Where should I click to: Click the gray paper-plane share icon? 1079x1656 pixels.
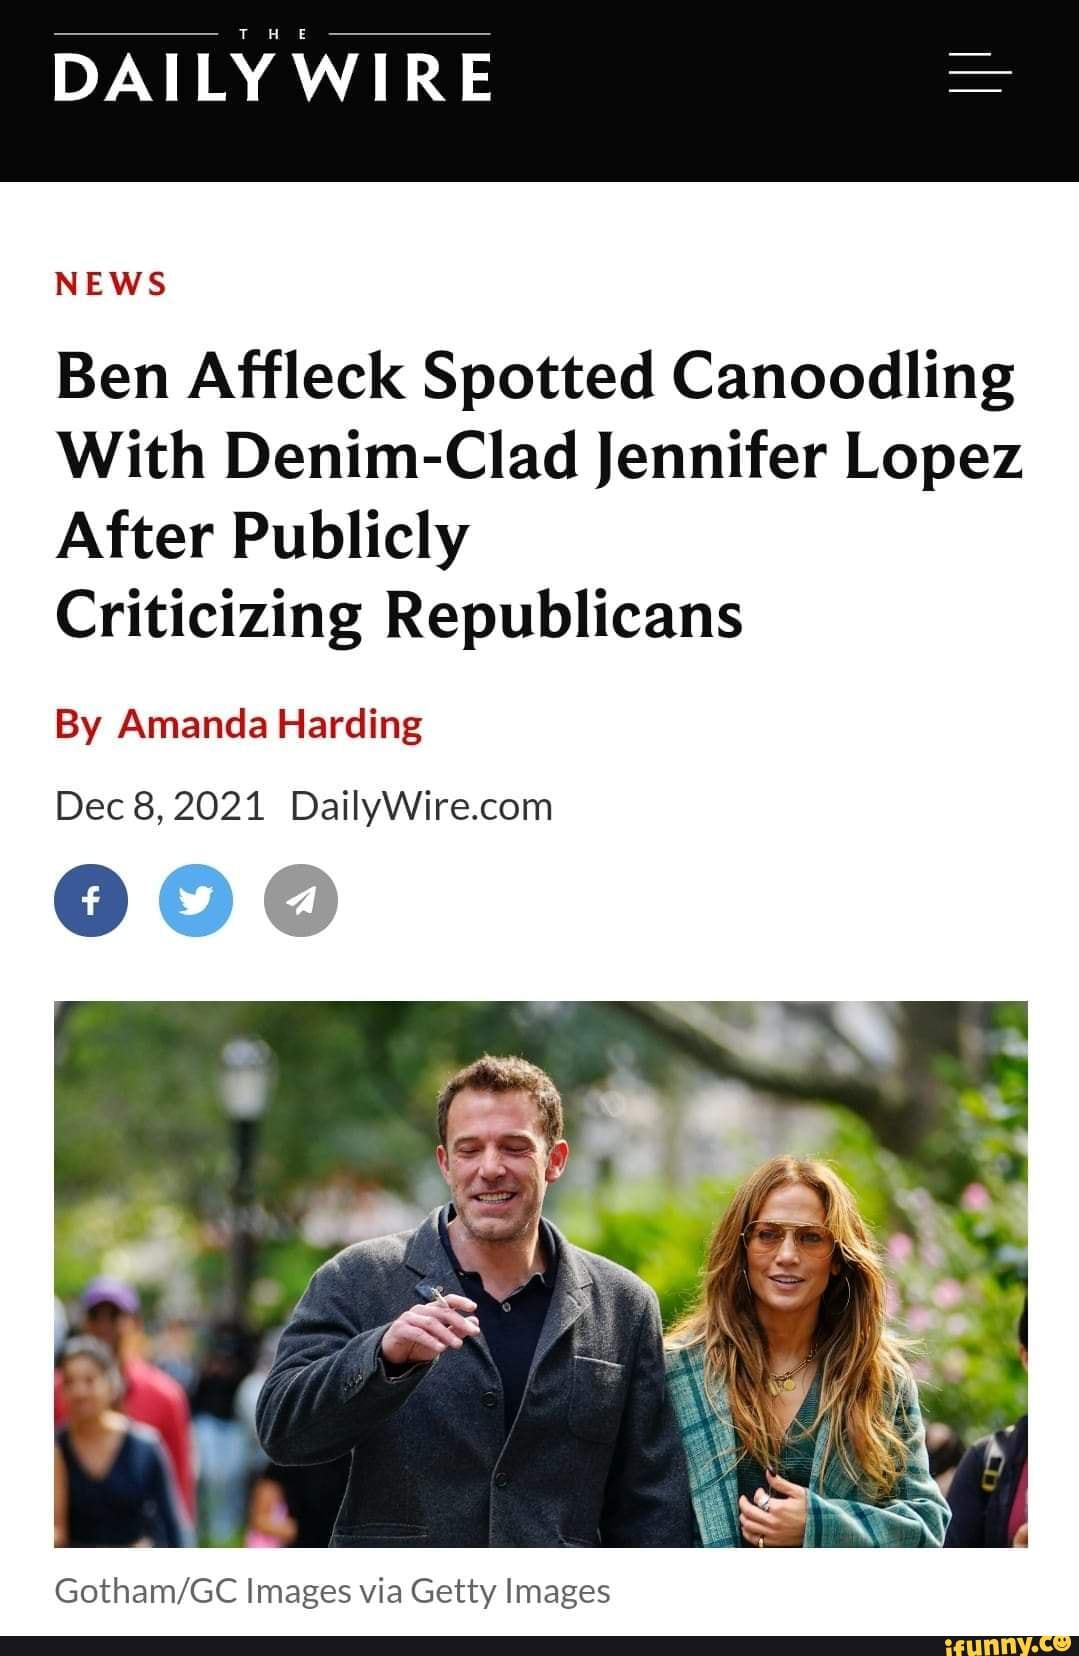300,900
